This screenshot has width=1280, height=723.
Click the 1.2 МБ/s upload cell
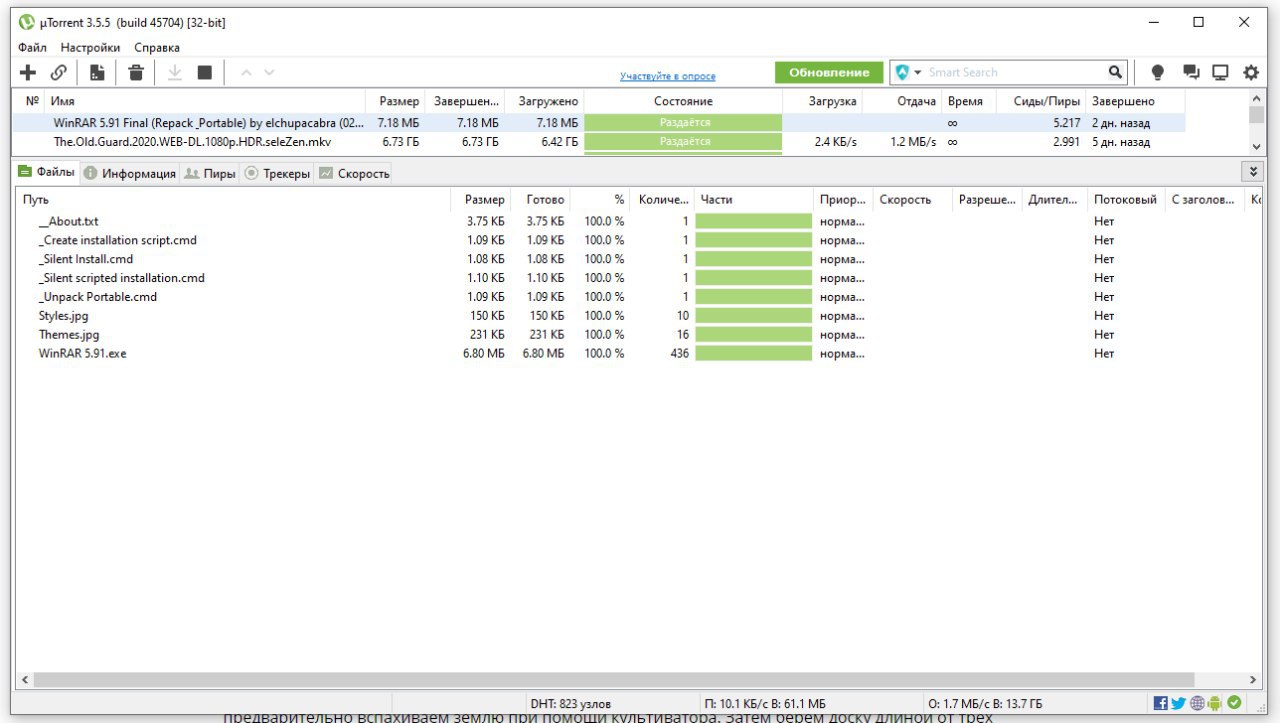[x=913, y=142]
